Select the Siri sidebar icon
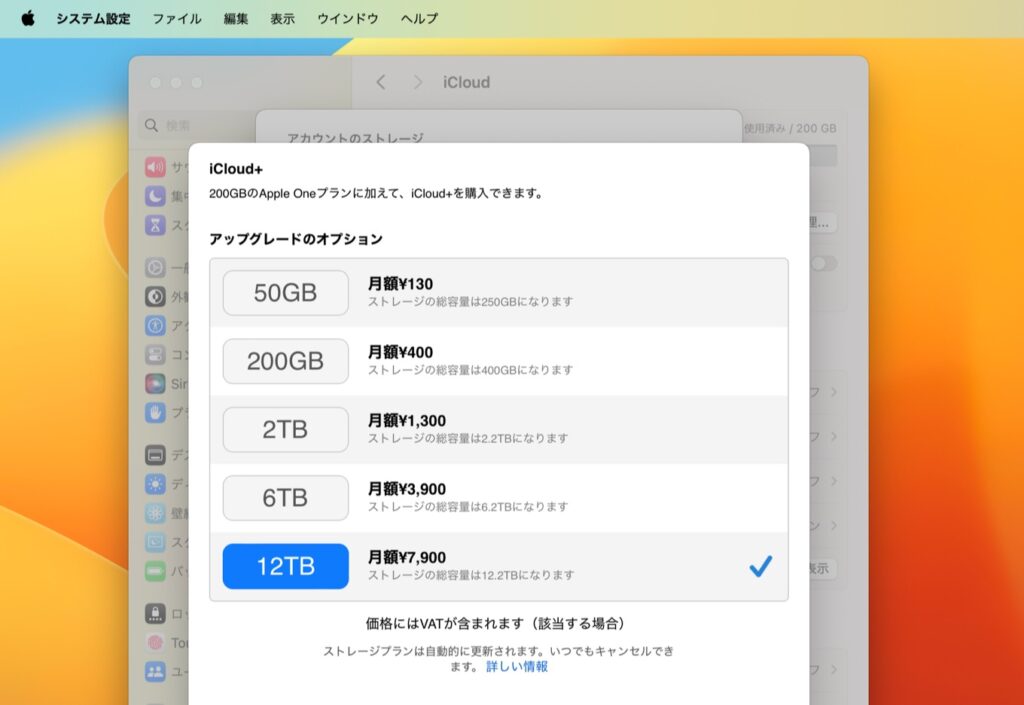This screenshot has width=1024, height=705. click(x=155, y=382)
